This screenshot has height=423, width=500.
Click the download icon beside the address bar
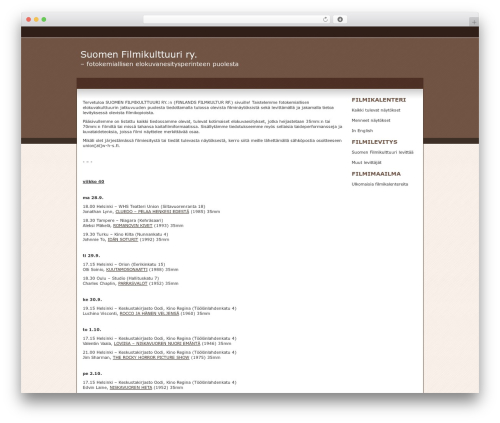(x=340, y=19)
